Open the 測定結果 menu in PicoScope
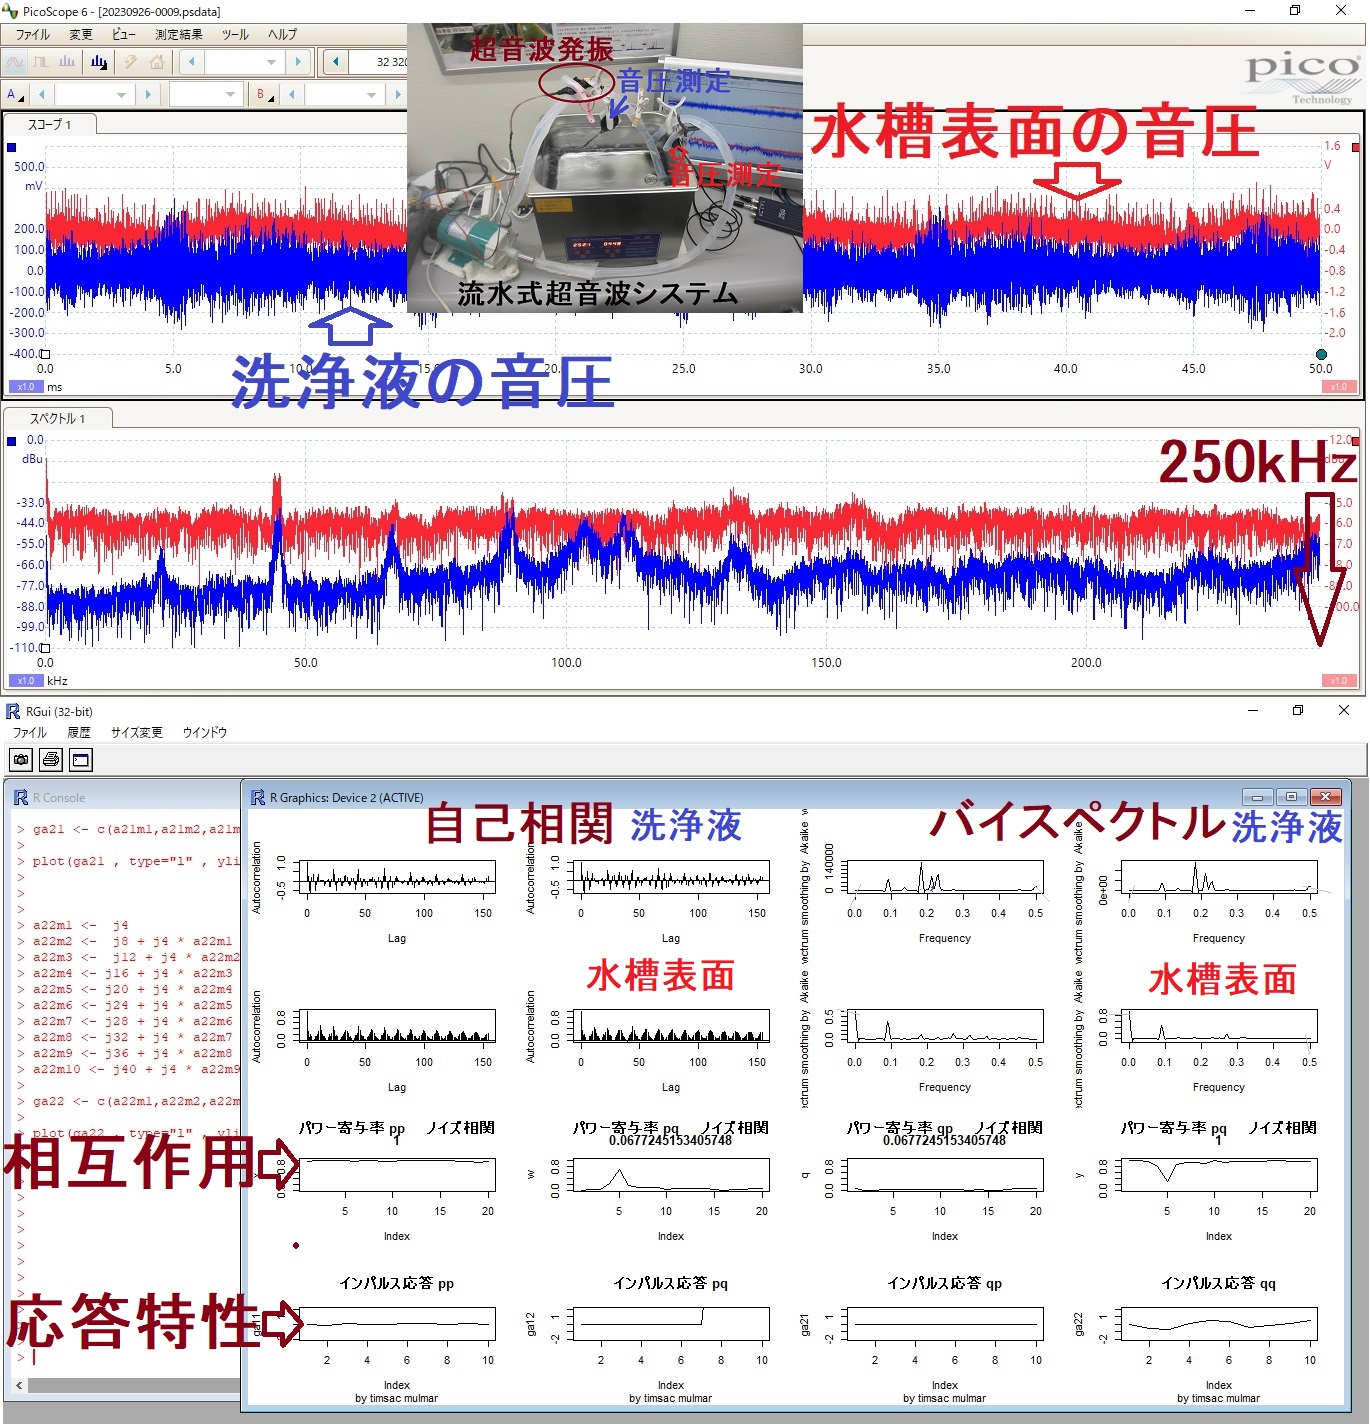 pos(178,34)
